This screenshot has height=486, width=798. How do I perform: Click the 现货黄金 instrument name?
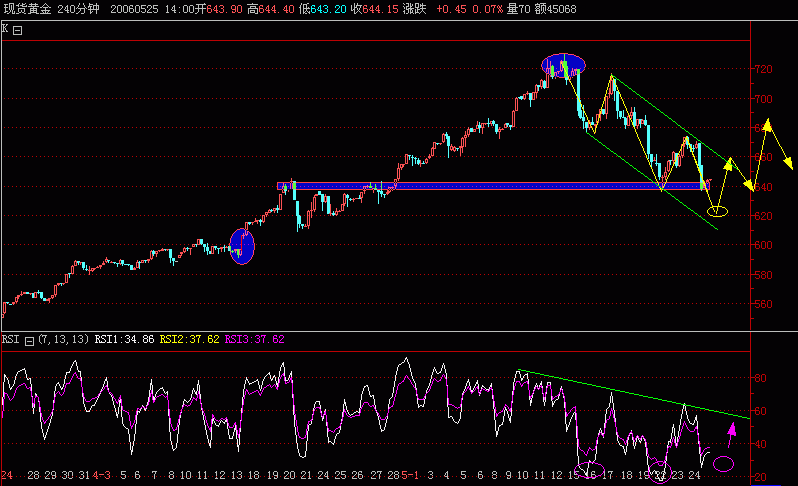click(27, 9)
